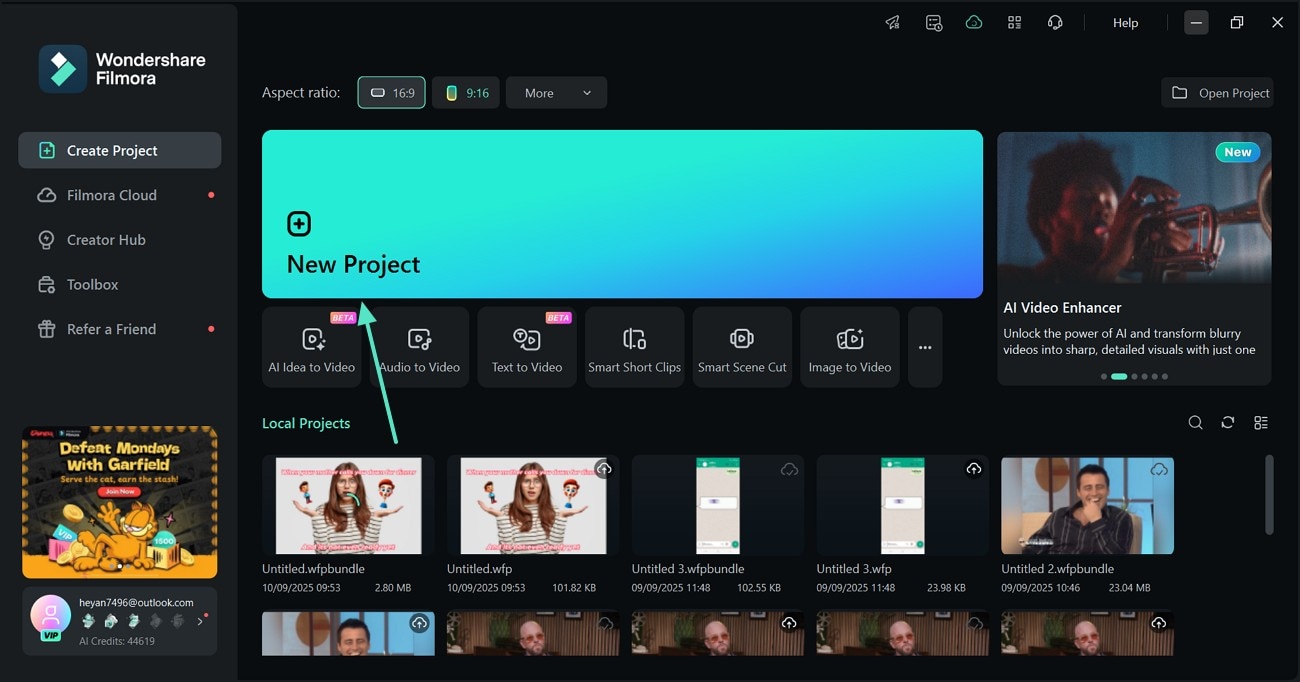The height and width of the screenshot is (682, 1300).
Task: Click heyan7496@outlook.com account email
Action: pos(136,603)
